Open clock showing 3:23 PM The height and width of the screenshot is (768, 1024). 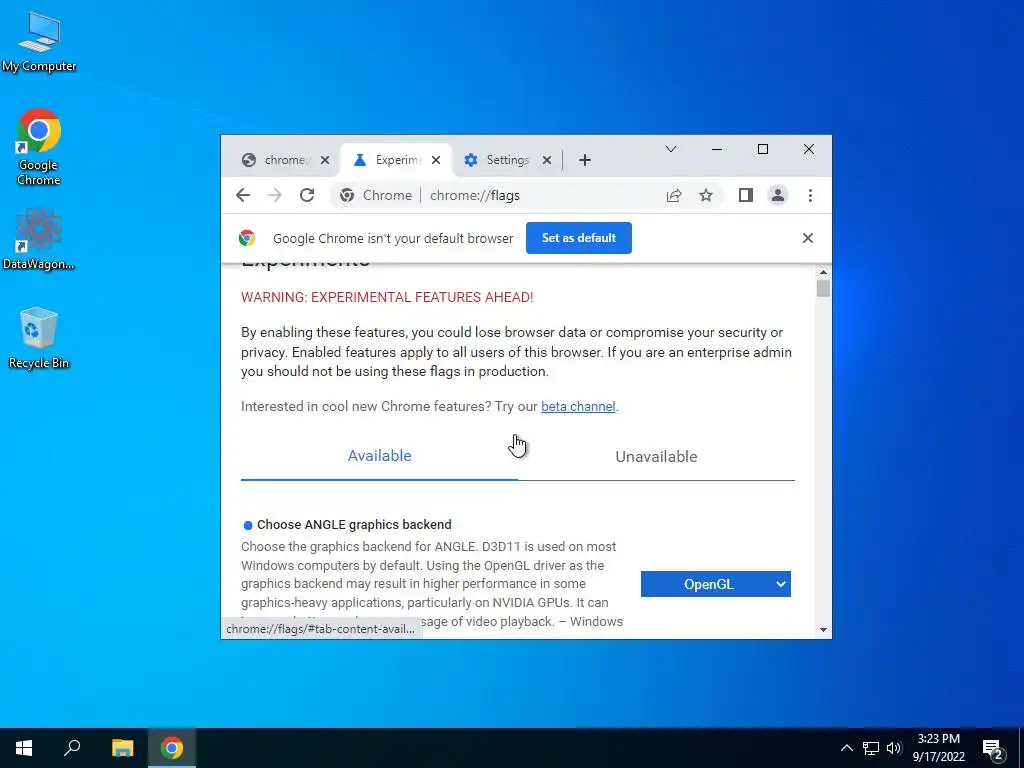938,748
